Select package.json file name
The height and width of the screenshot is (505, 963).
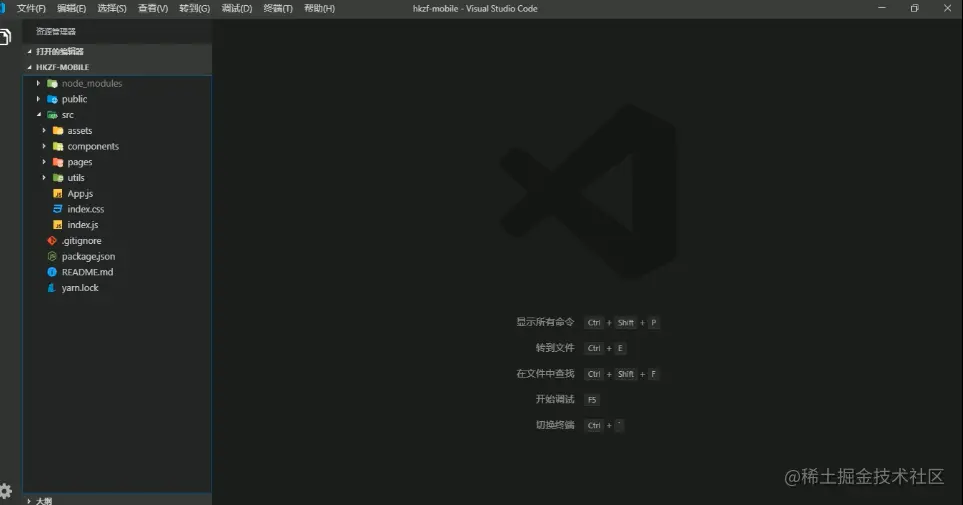click(x=88, y=256)
